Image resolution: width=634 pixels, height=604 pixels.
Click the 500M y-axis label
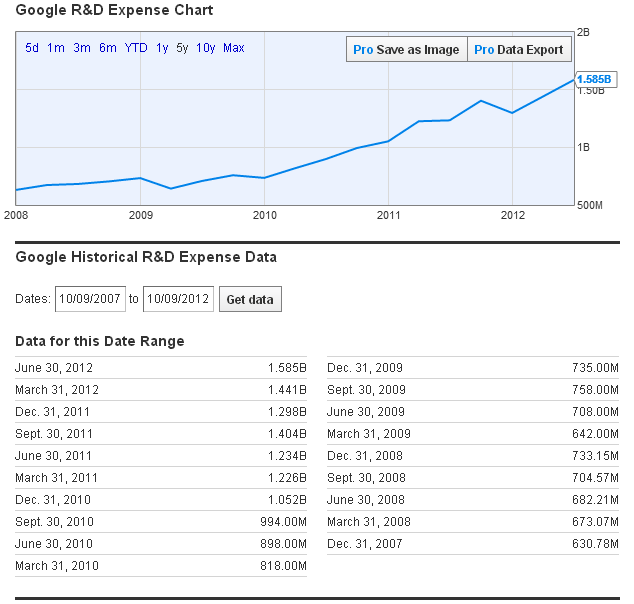pyautogui.click(x=590, y=205)
